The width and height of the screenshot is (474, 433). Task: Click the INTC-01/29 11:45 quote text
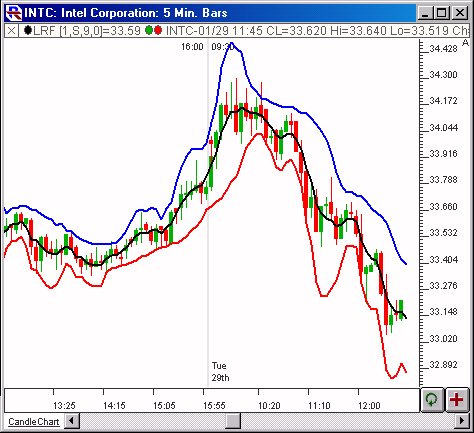[x=216, y=31]
